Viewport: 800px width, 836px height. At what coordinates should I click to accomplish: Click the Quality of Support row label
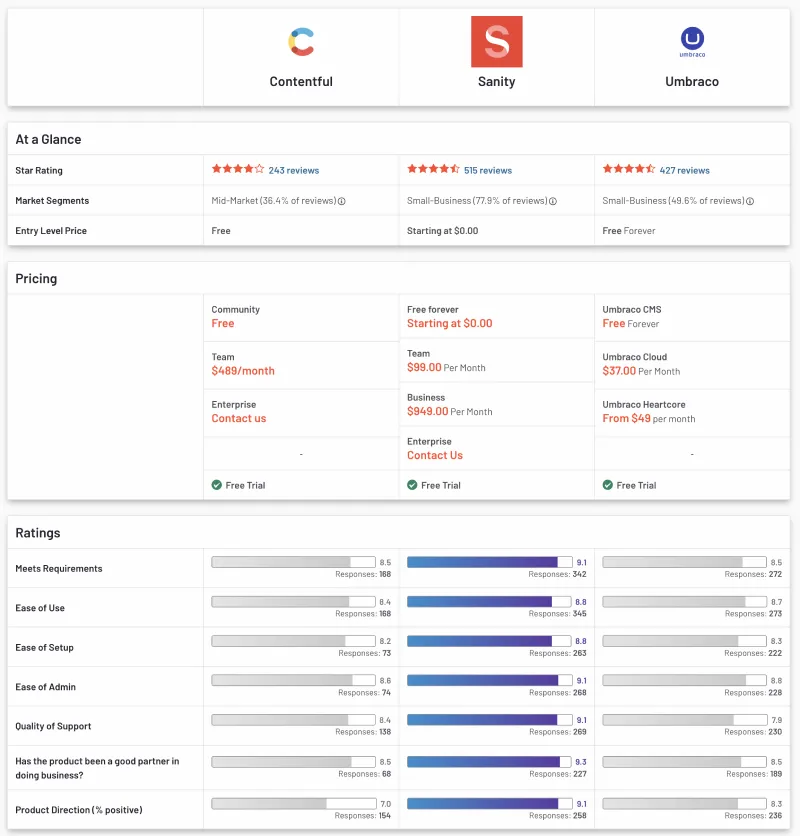[53, 727]
